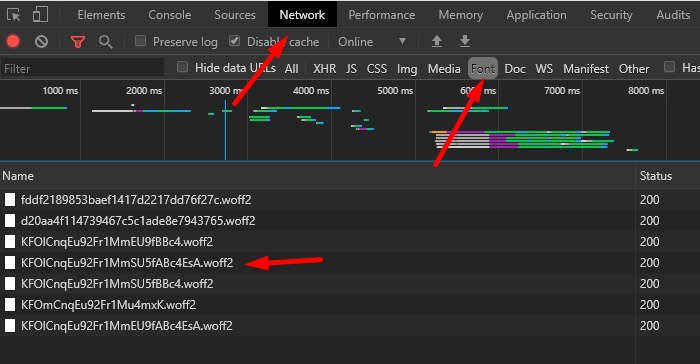Tick the Hide data URLs checkbox

click(x=182, y=67)
